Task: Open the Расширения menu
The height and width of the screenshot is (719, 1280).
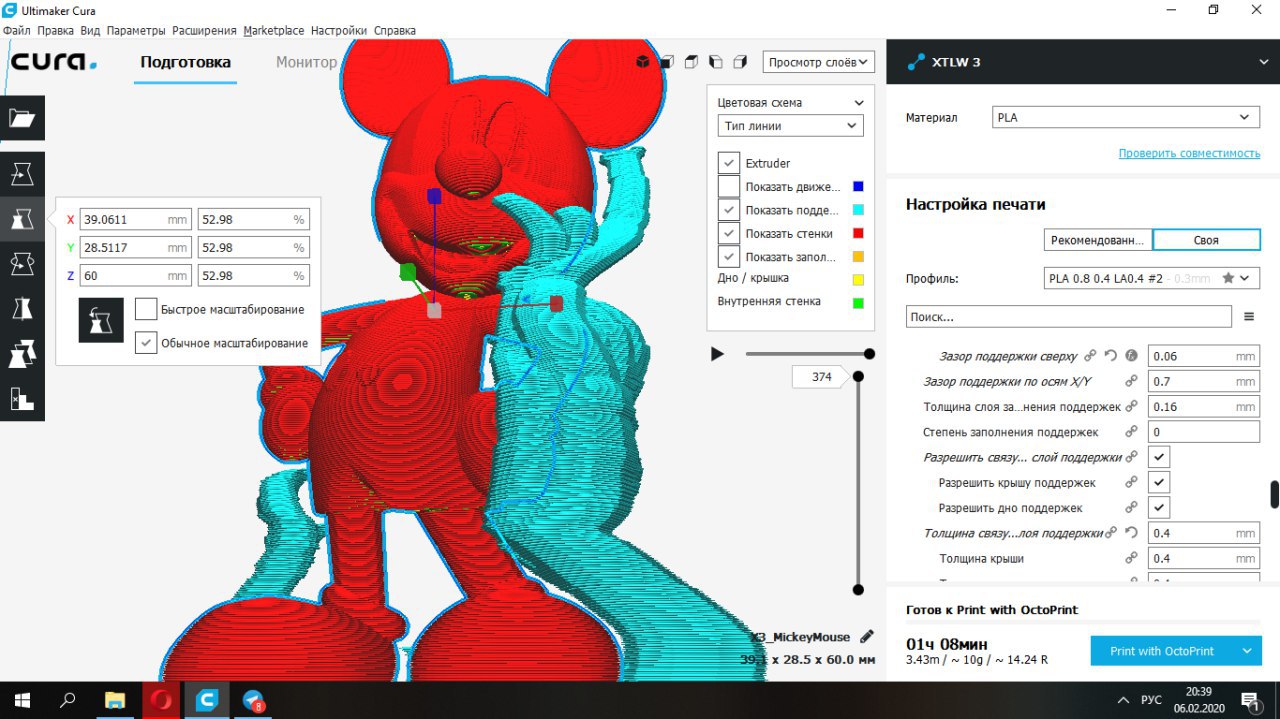Action: click(x=205, y=31)
